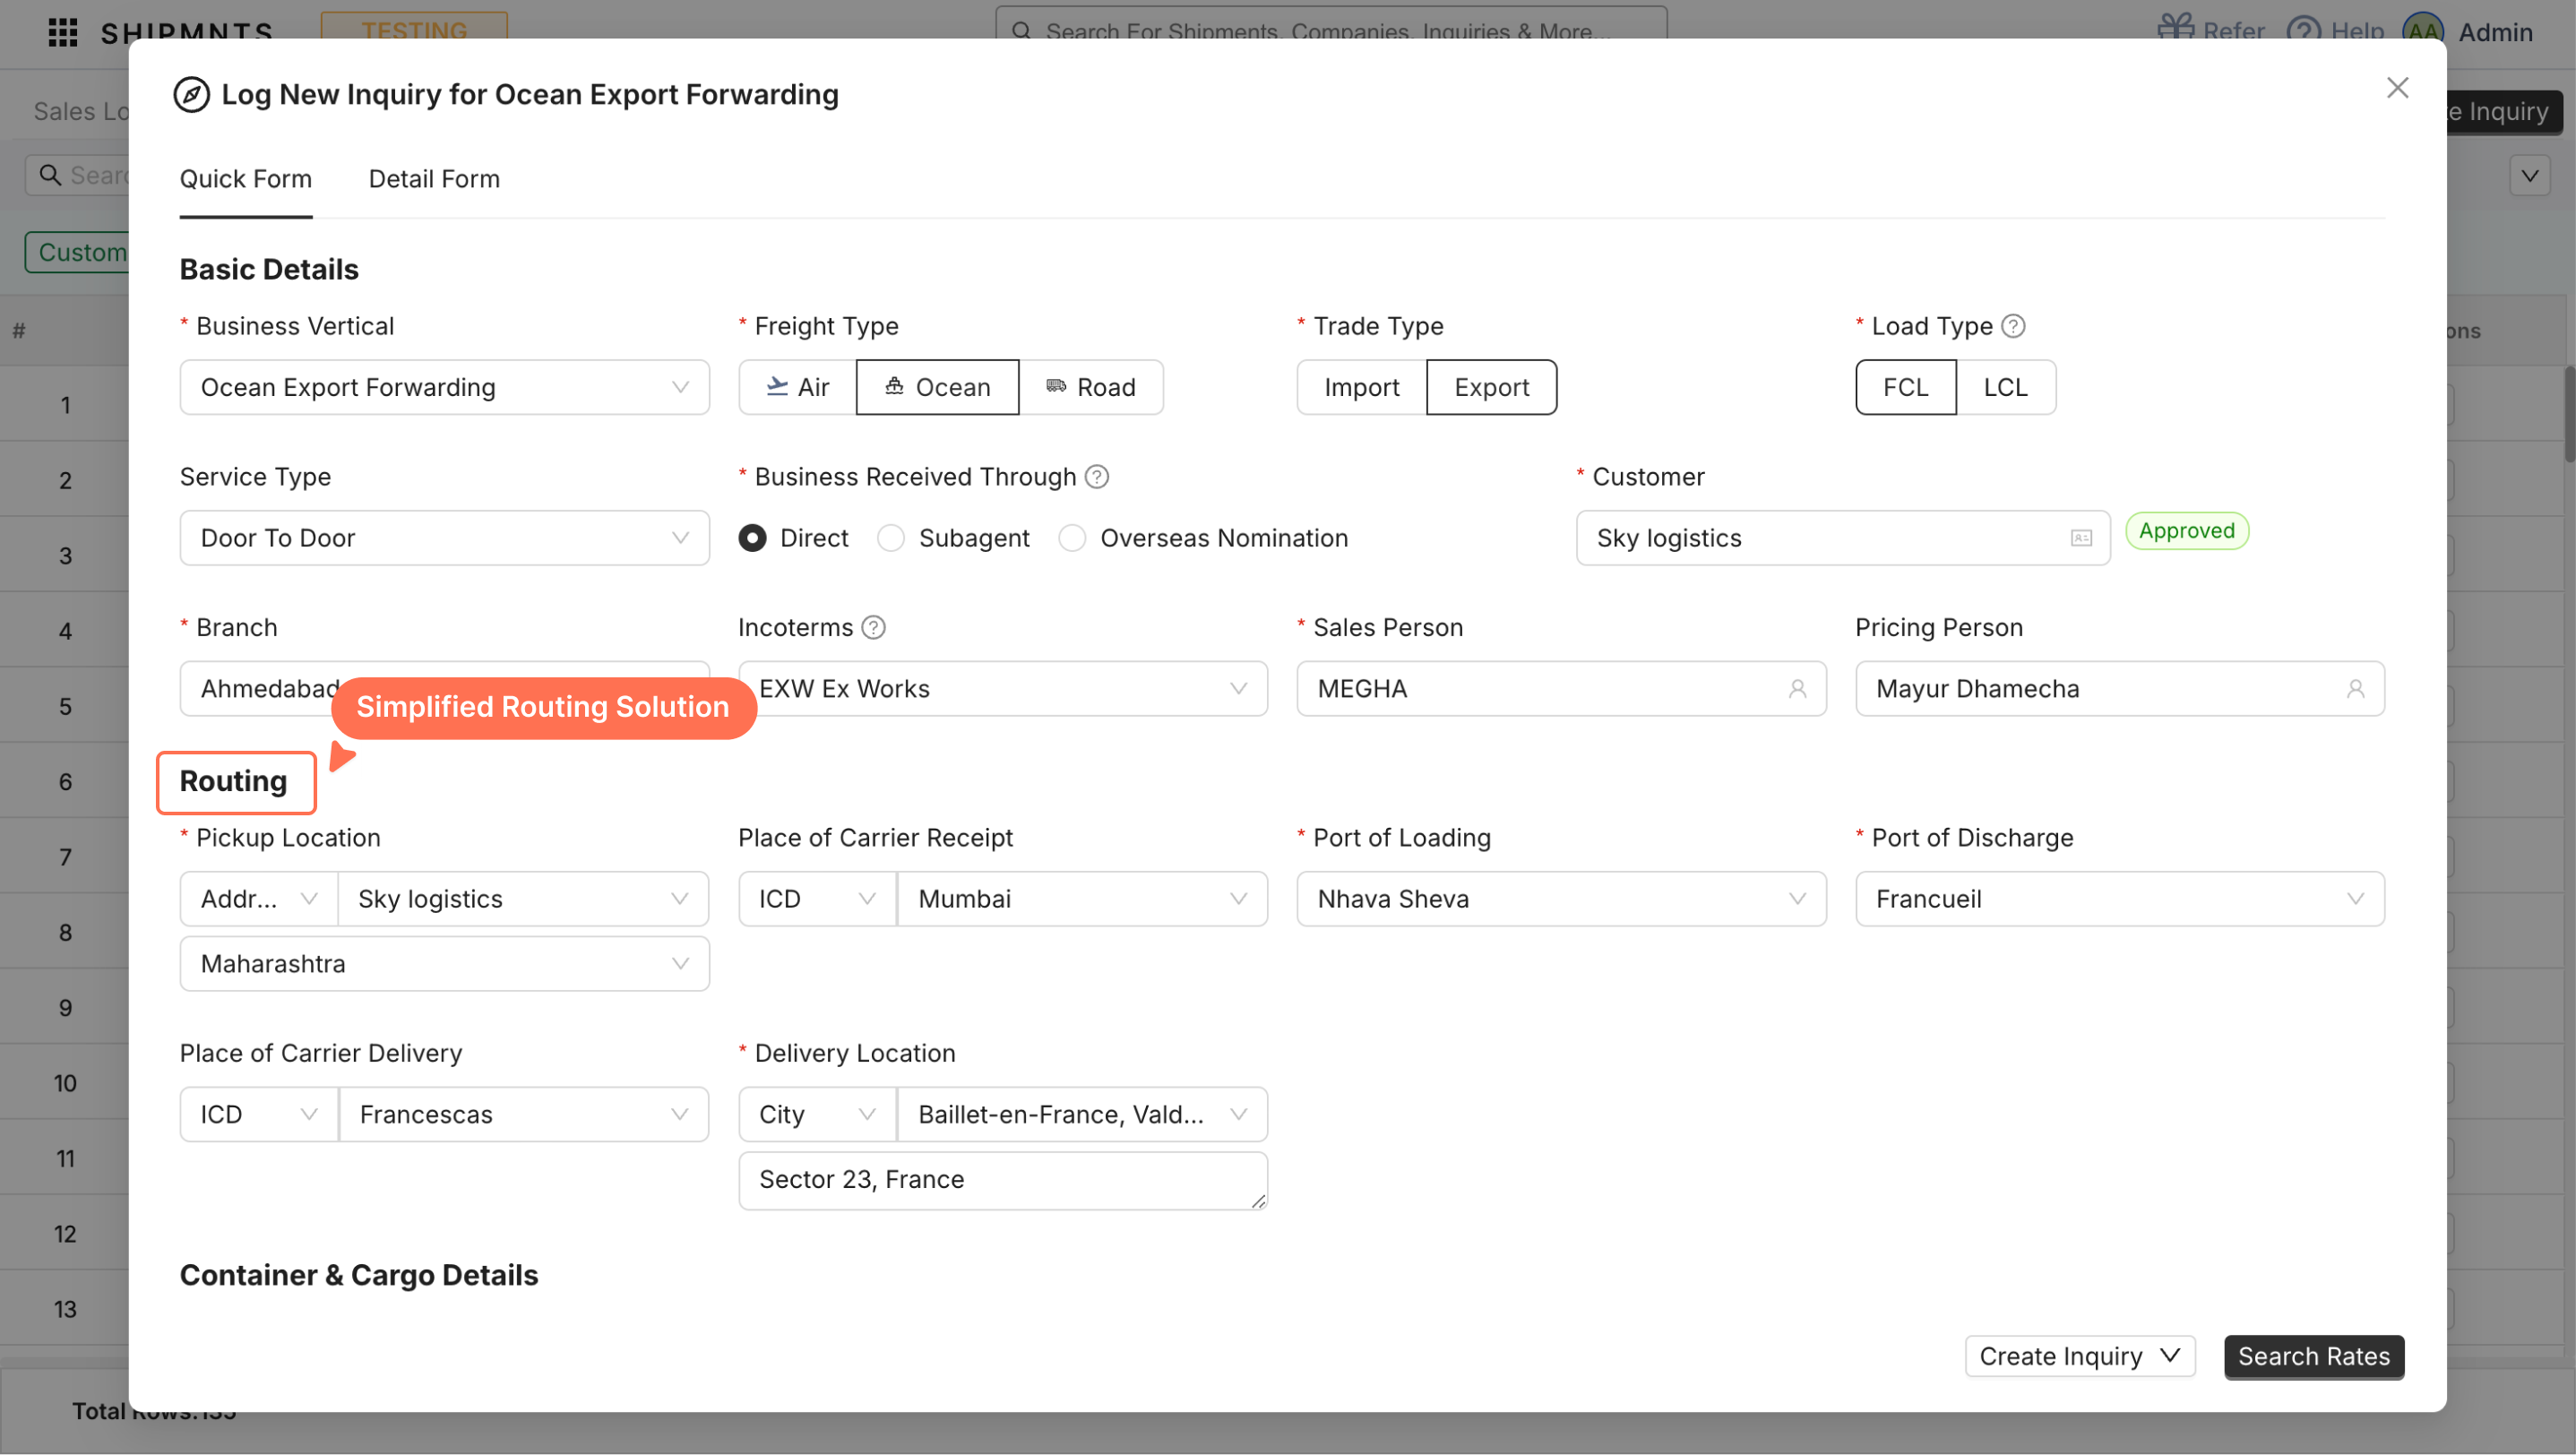The height and width of the screenshot is (1455, 2576).
Task: Click the Sales Person MEGHA field
Action: point(1561,689)
